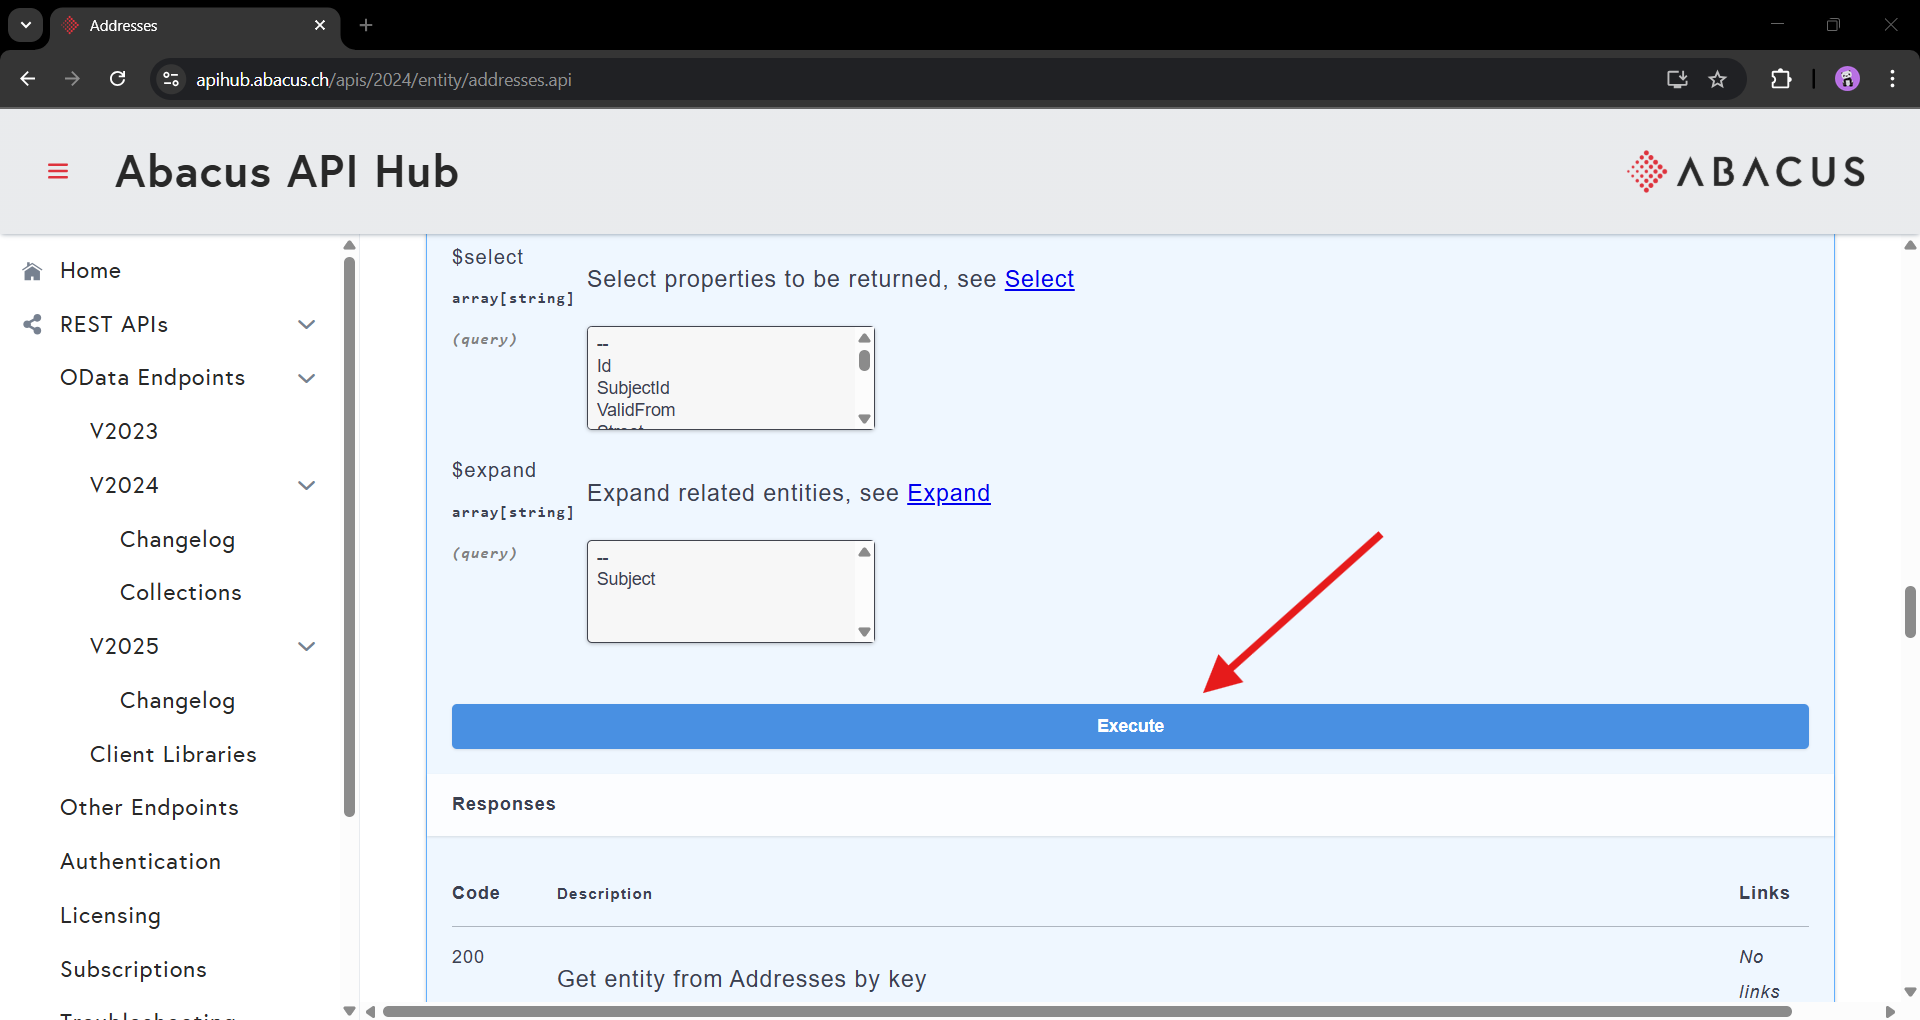Click the page vertical scrollbar thumb
The height and width of the screenshot is (1020, 1920).
(1910, 612)
